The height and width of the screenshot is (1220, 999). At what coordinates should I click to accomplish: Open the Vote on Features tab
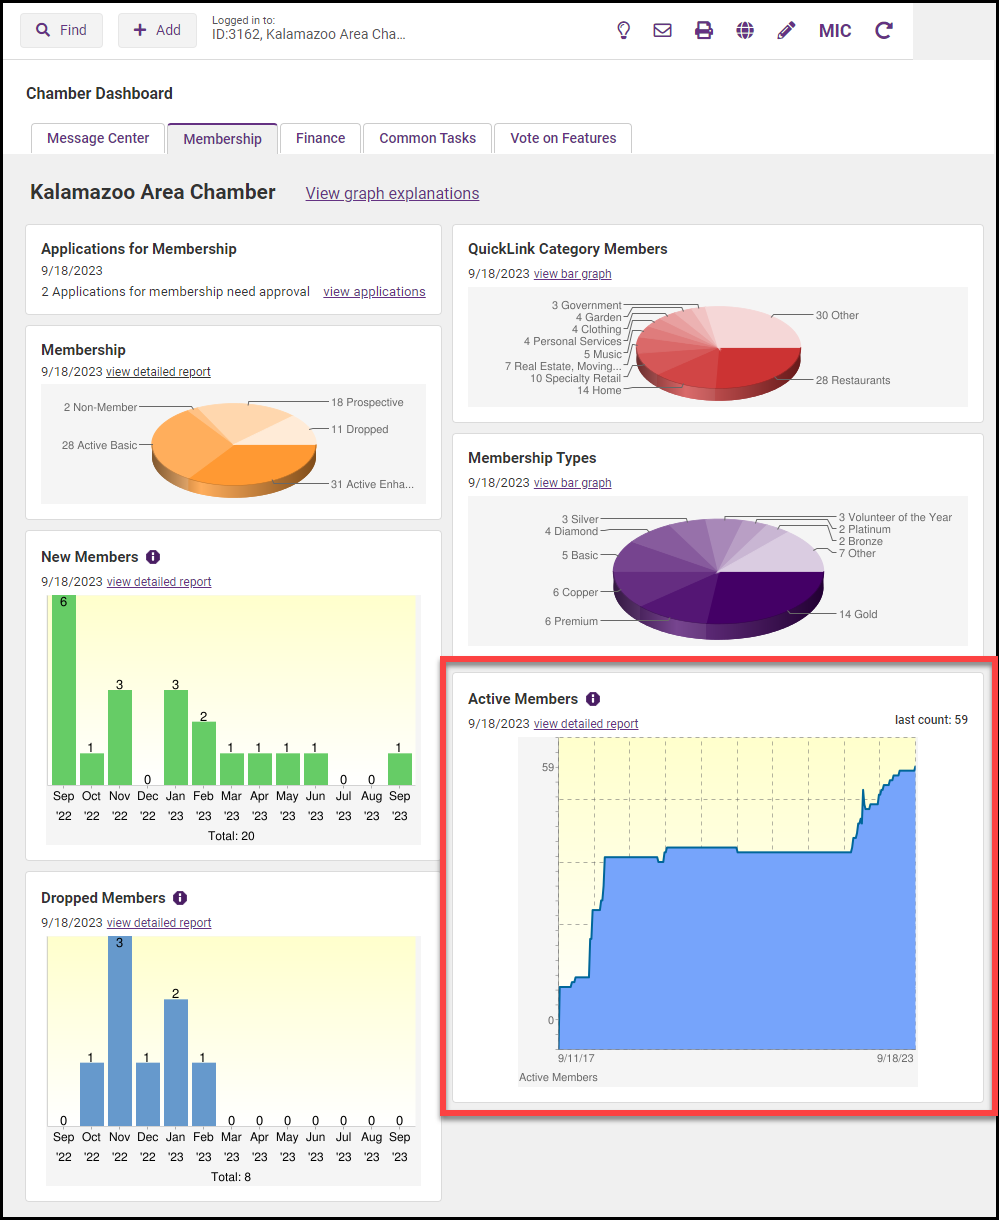tap(563, 138)
